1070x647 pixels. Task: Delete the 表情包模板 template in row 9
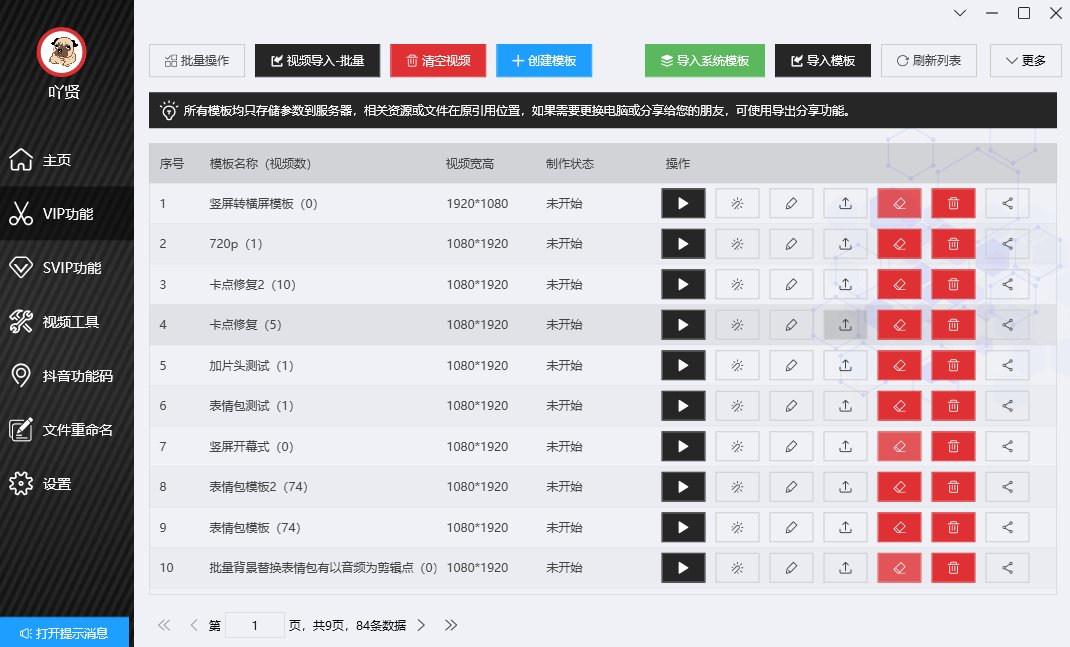(953, 528)
